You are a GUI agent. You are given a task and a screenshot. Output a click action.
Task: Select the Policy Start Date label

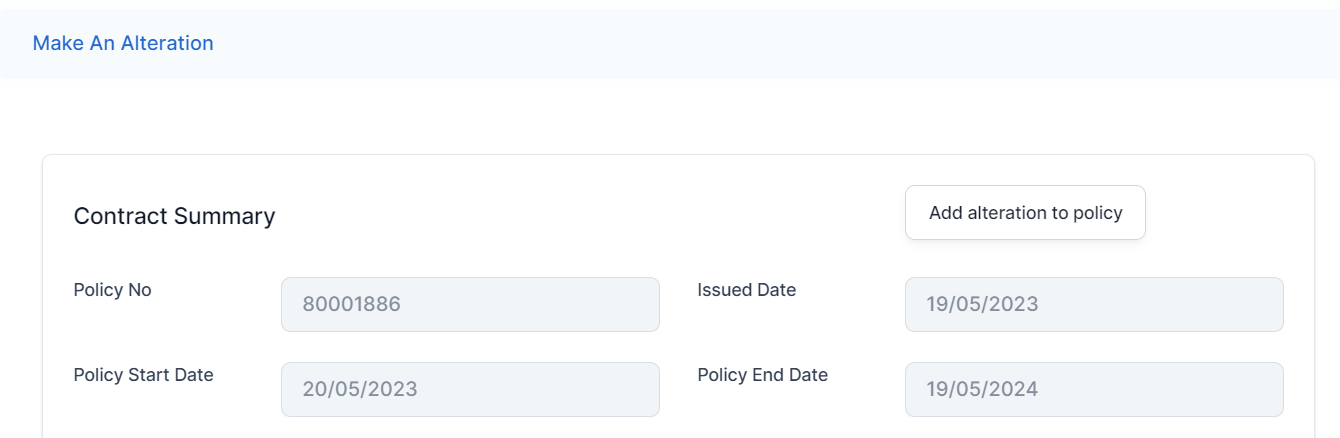coord(144,375)
